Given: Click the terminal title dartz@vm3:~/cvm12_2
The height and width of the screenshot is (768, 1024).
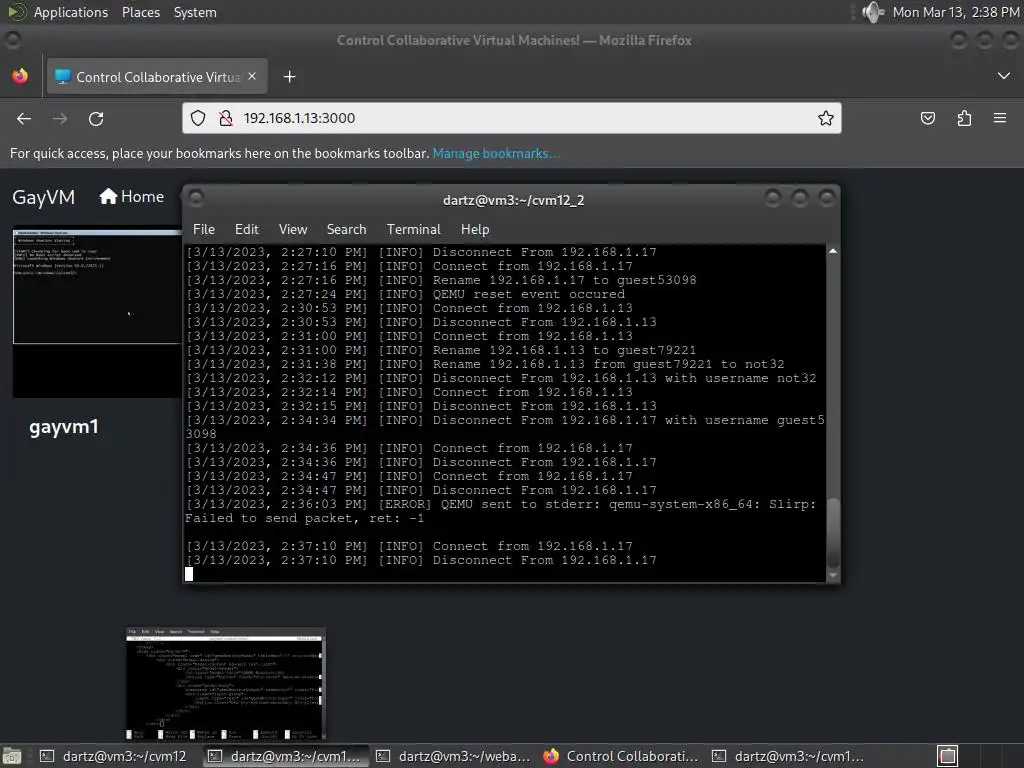Looking at the screenshot, I should (513, 200).
